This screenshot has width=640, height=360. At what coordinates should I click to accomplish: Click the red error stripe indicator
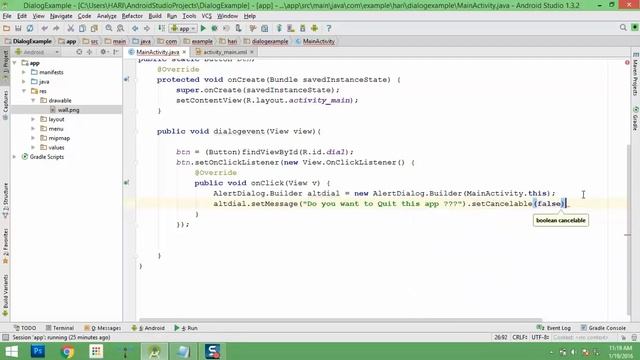(627, 62)
